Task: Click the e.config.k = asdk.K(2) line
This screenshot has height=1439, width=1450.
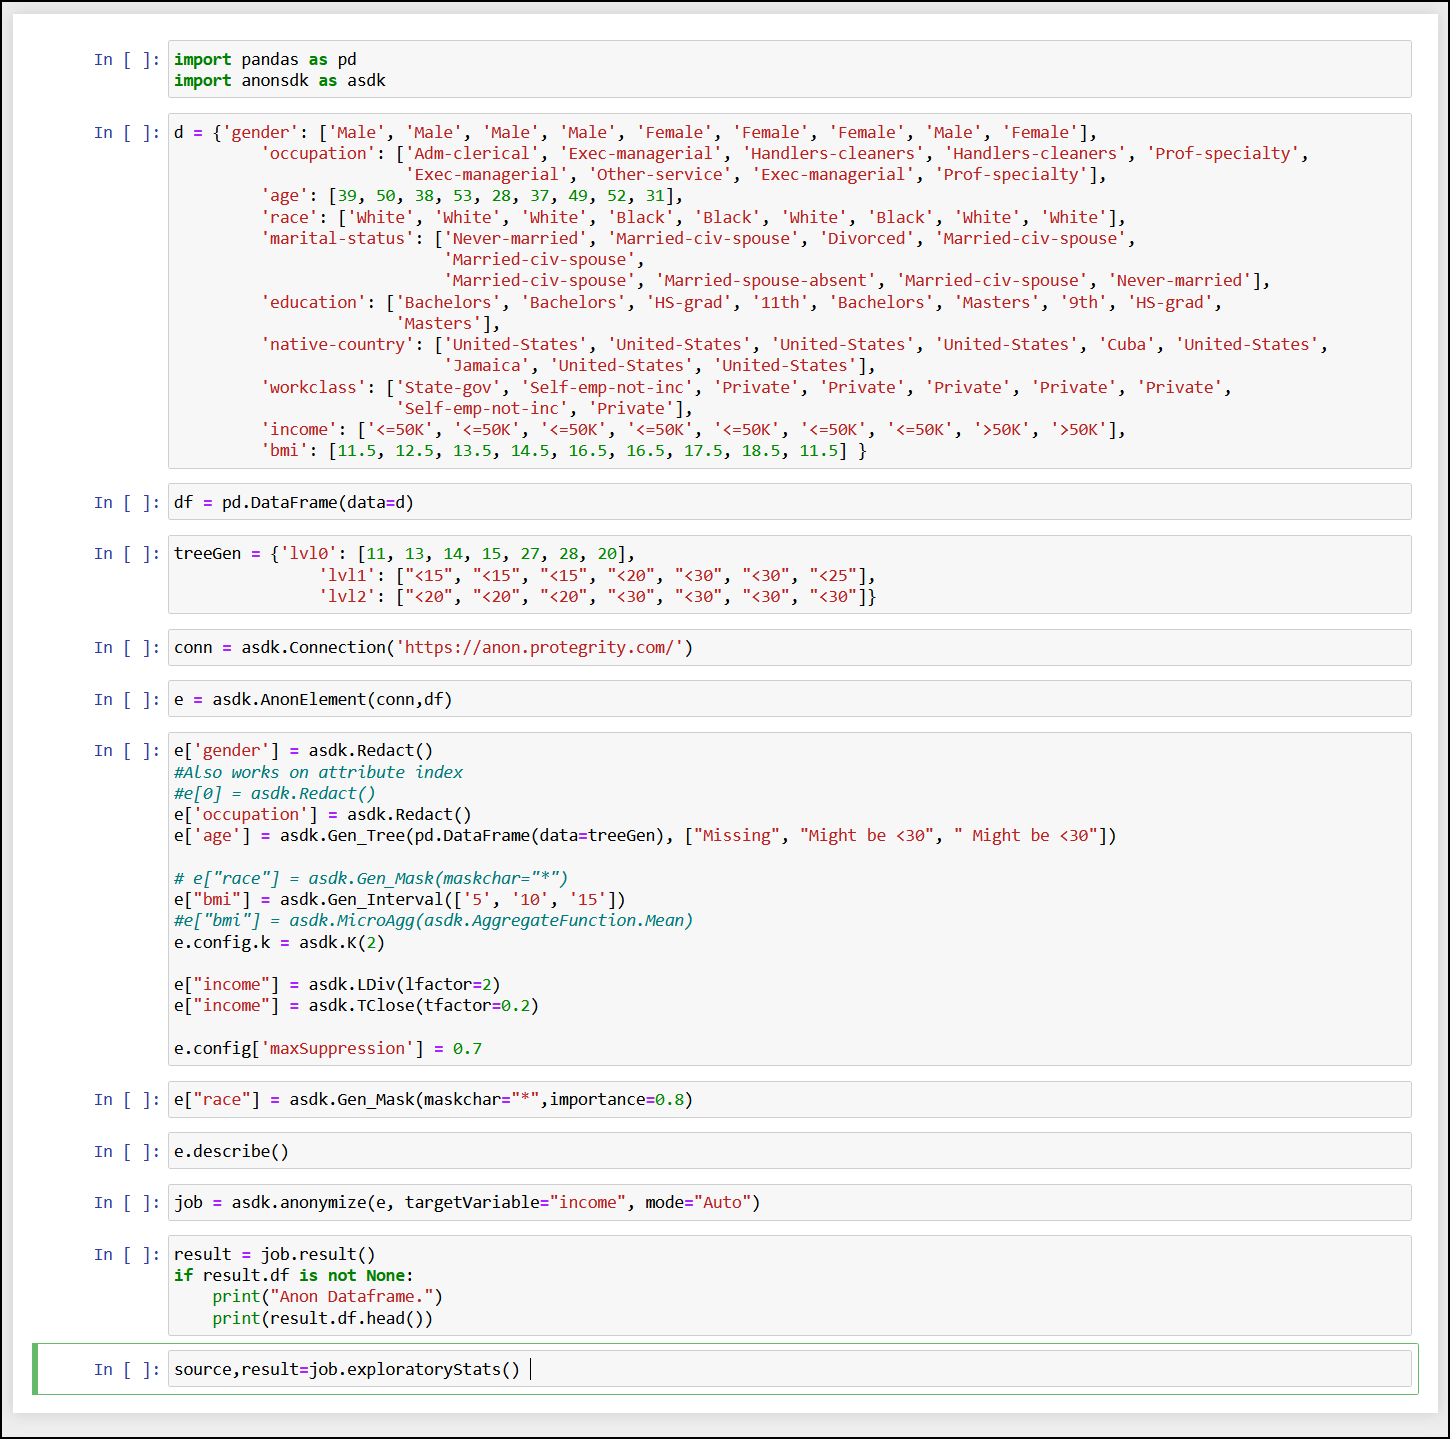Action: 279,942
